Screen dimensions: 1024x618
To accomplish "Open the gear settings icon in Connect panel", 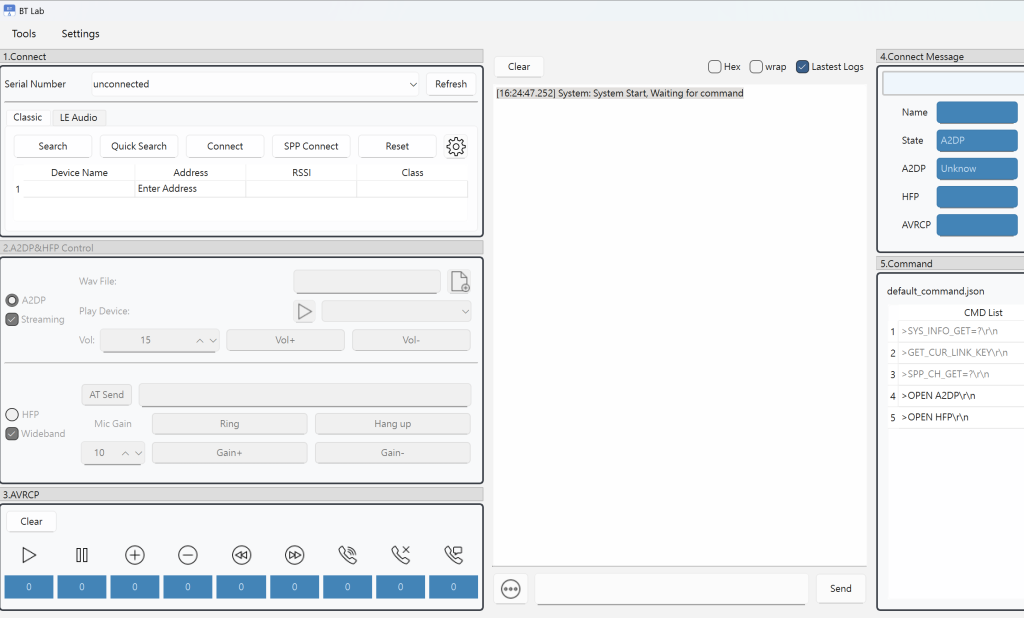I will pyautogui.click(x=456, y=147).
